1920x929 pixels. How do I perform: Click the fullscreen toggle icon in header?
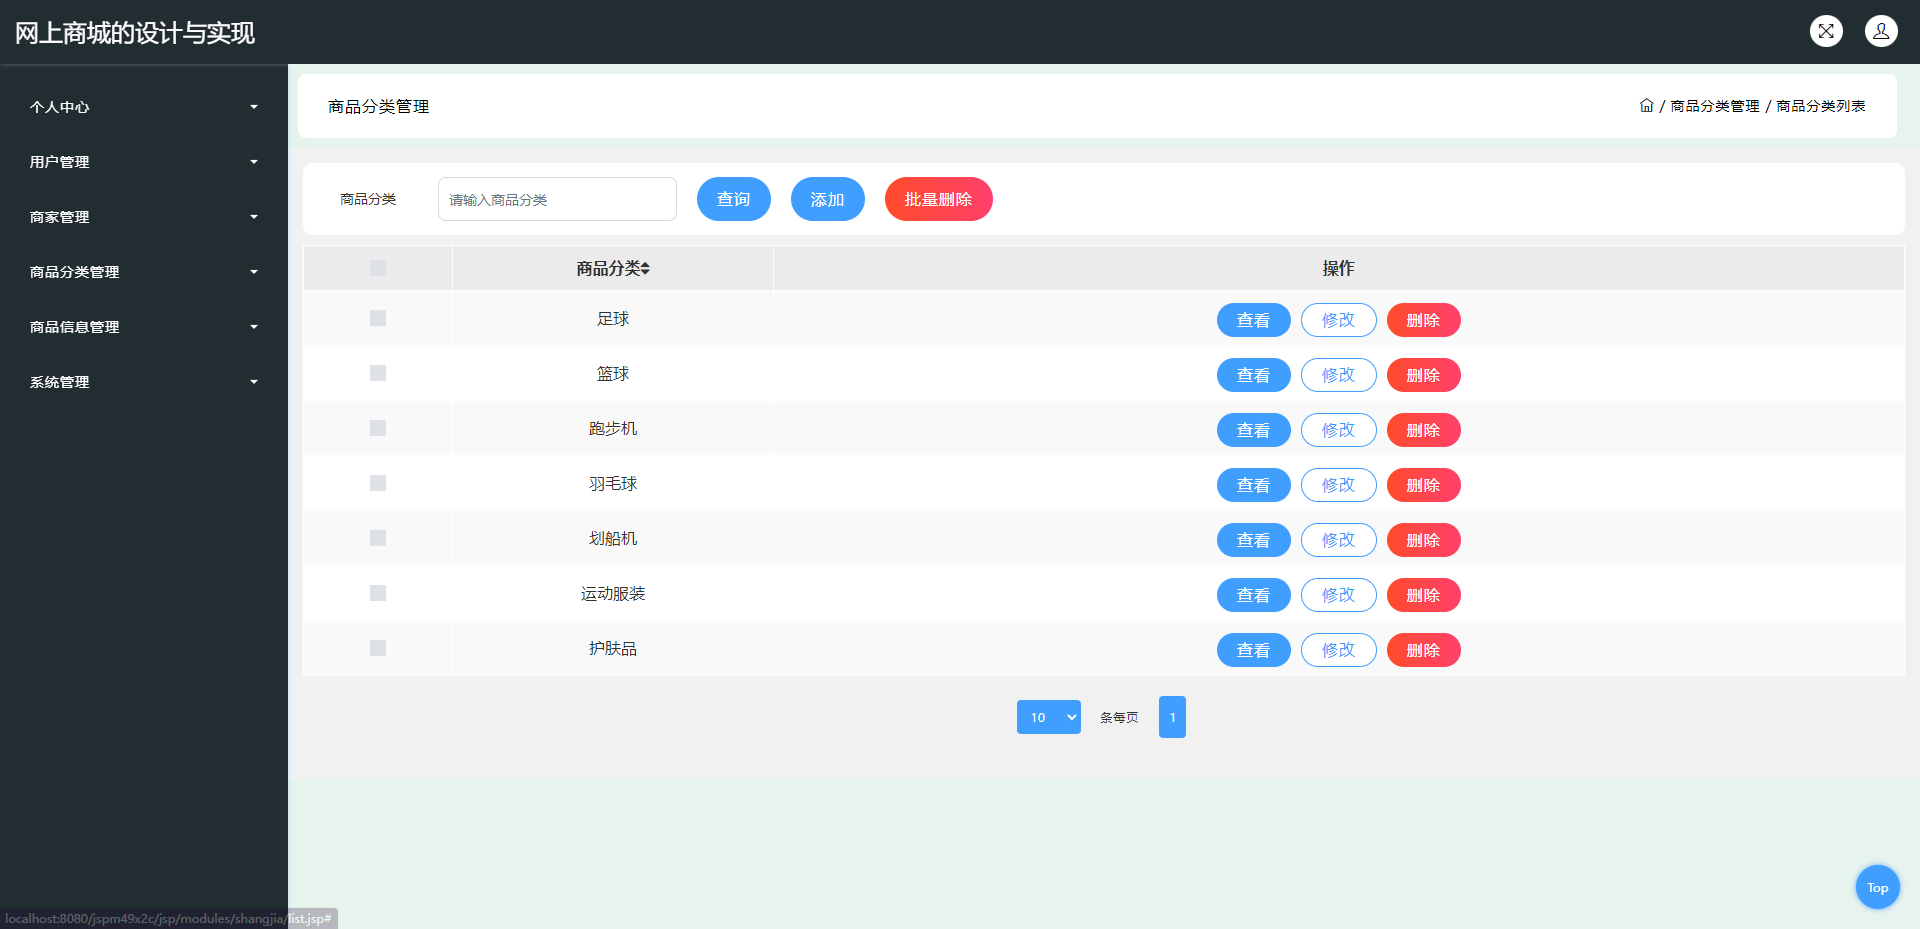click(x=1826, y=31)
